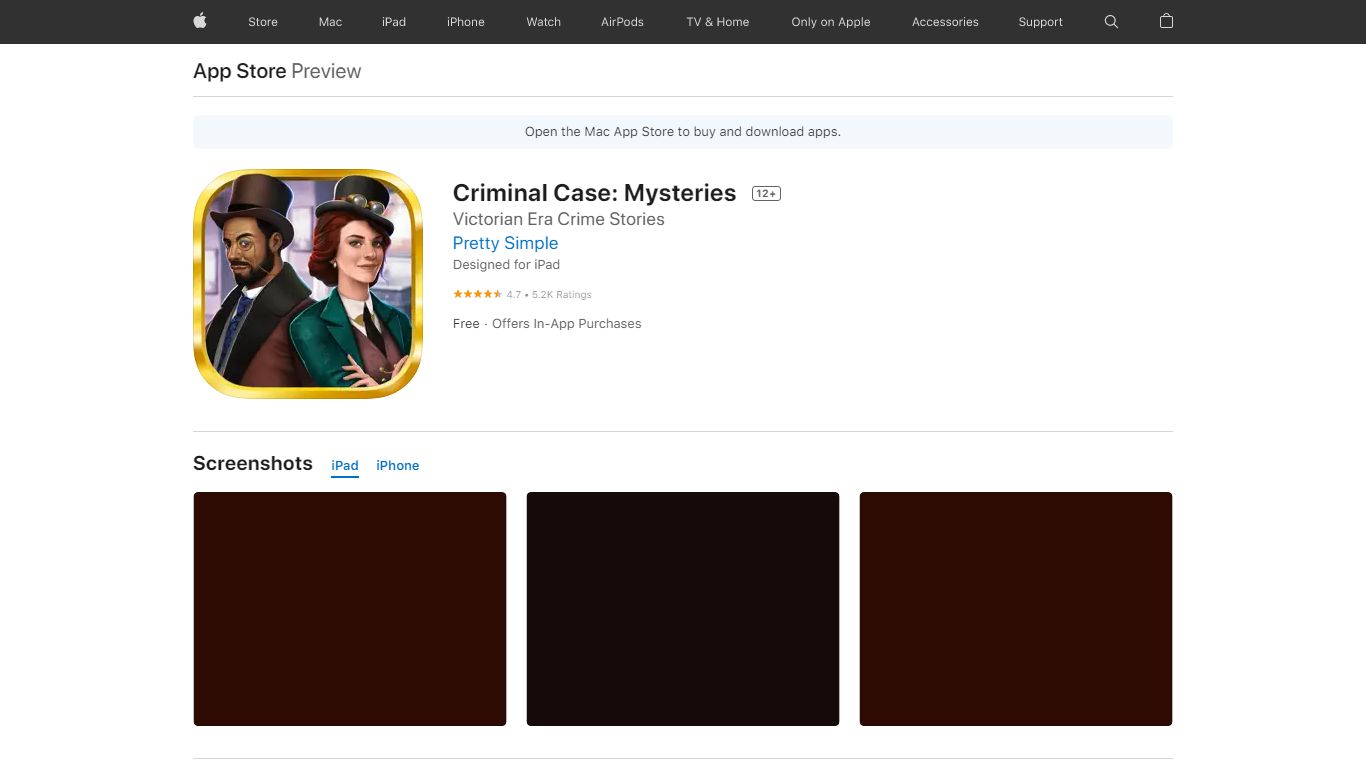Open the Support menu
The height and width of the screenshot is (768, 1366).
[1041, 22]
